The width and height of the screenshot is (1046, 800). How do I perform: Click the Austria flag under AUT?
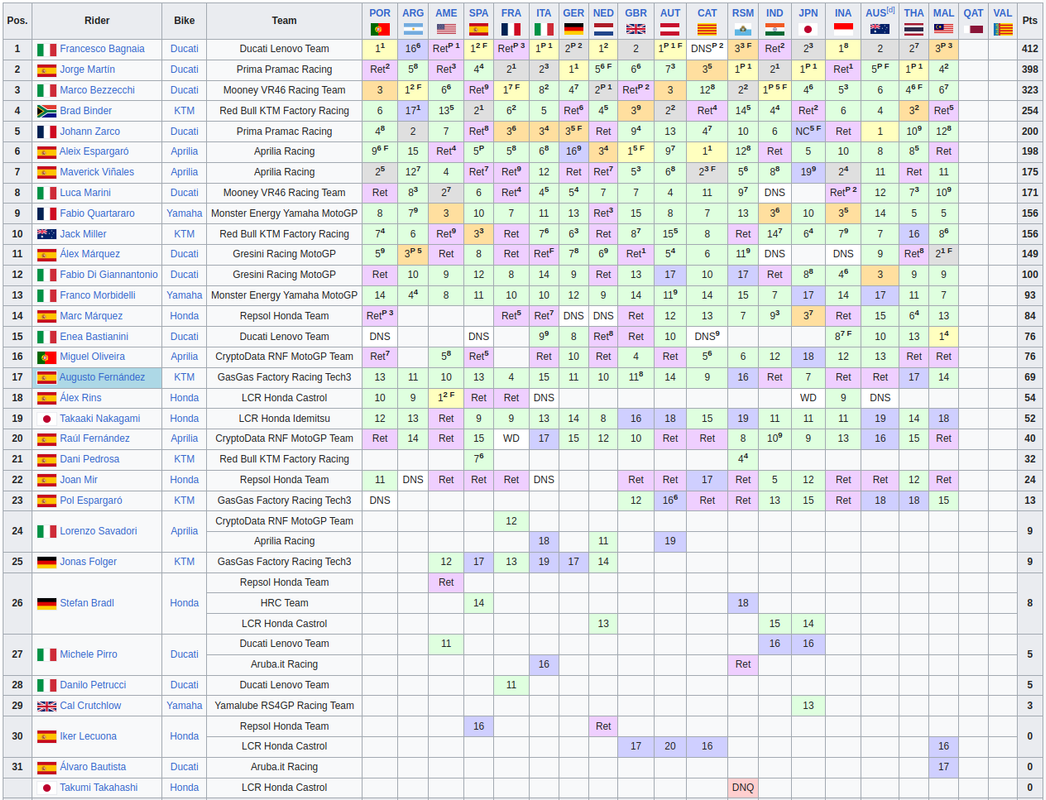point(670,29)
